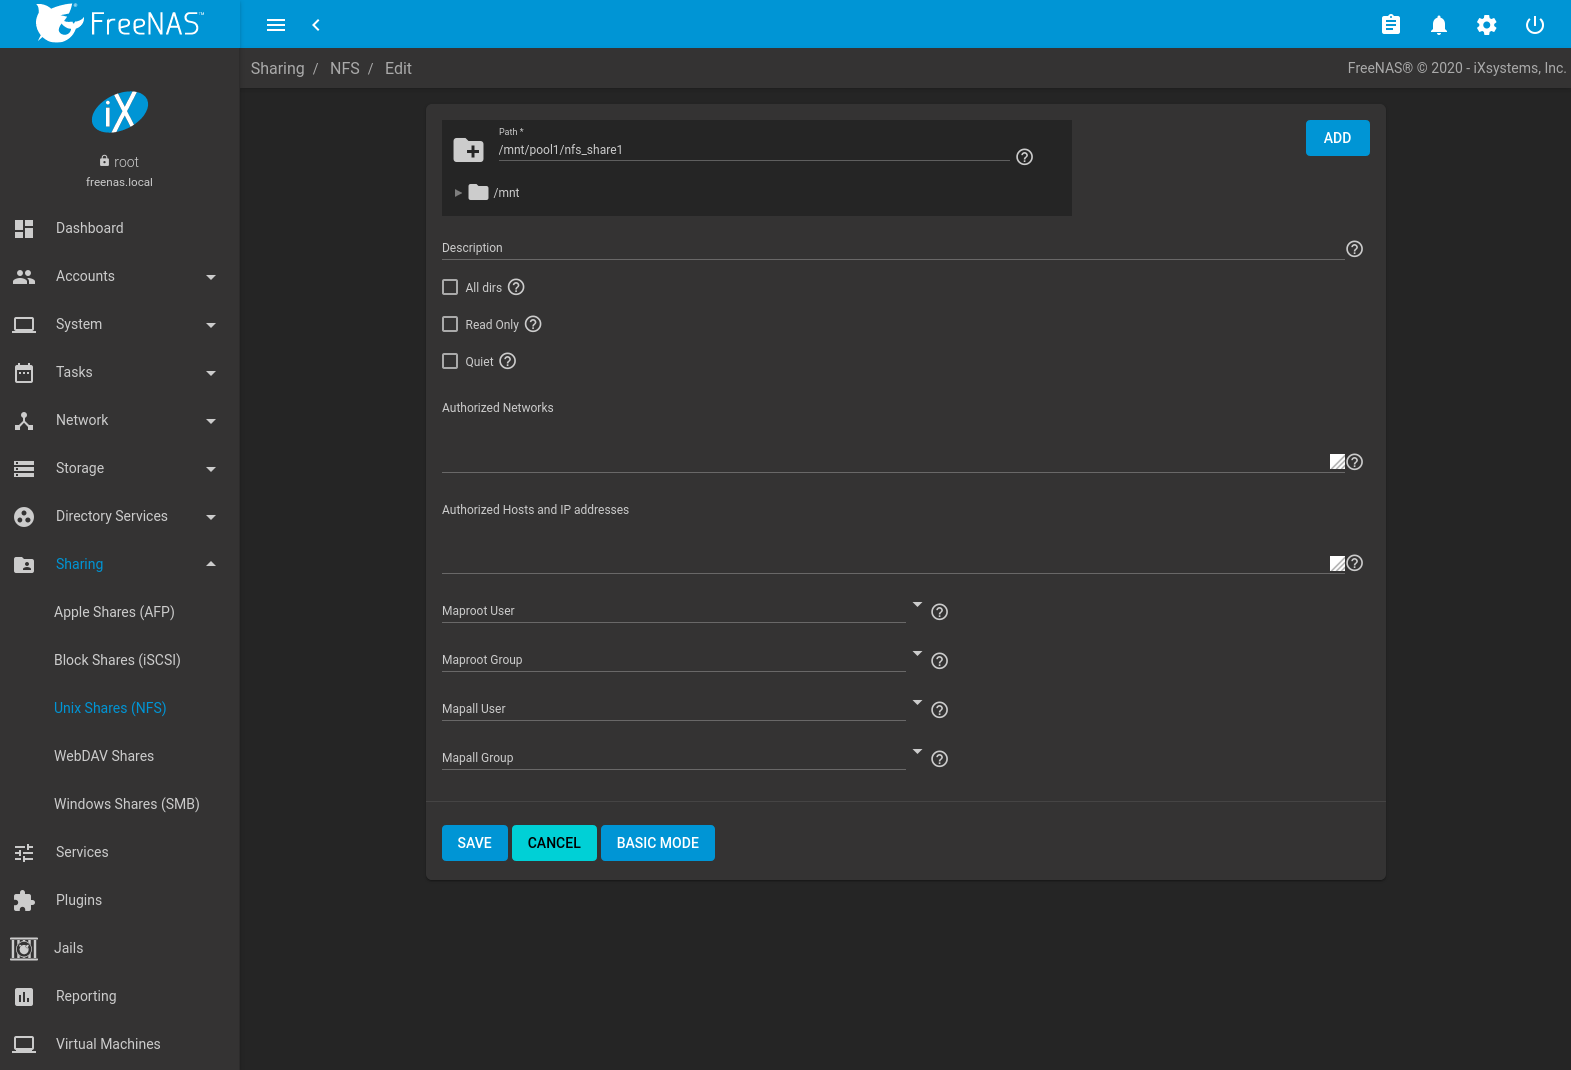
Task: Expand the /mnt folder tree node
Action: pyautogui.click(x=458, y=193)
